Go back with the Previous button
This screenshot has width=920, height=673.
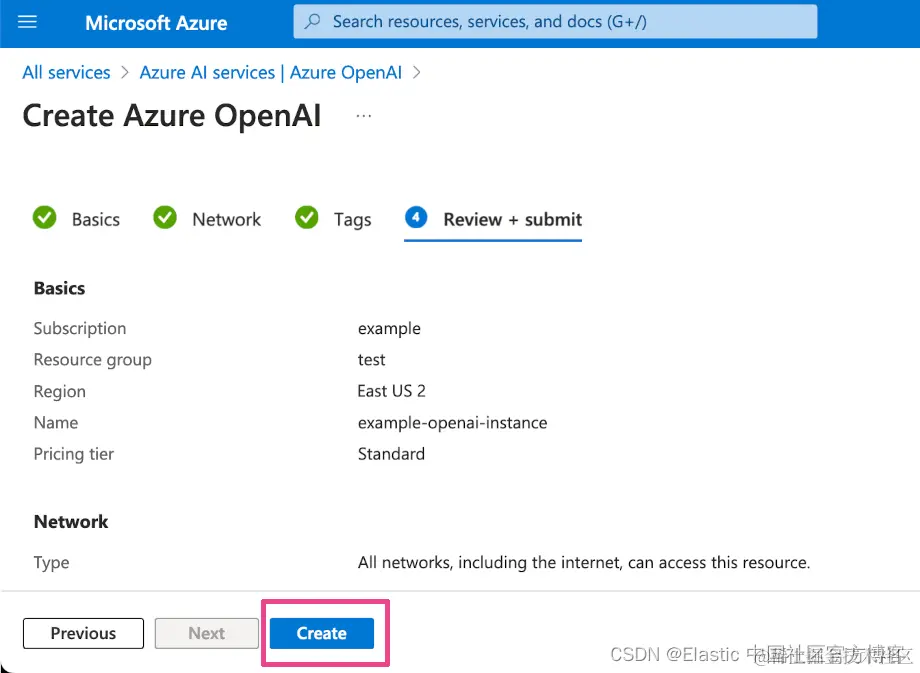click(x=83, y=633)
